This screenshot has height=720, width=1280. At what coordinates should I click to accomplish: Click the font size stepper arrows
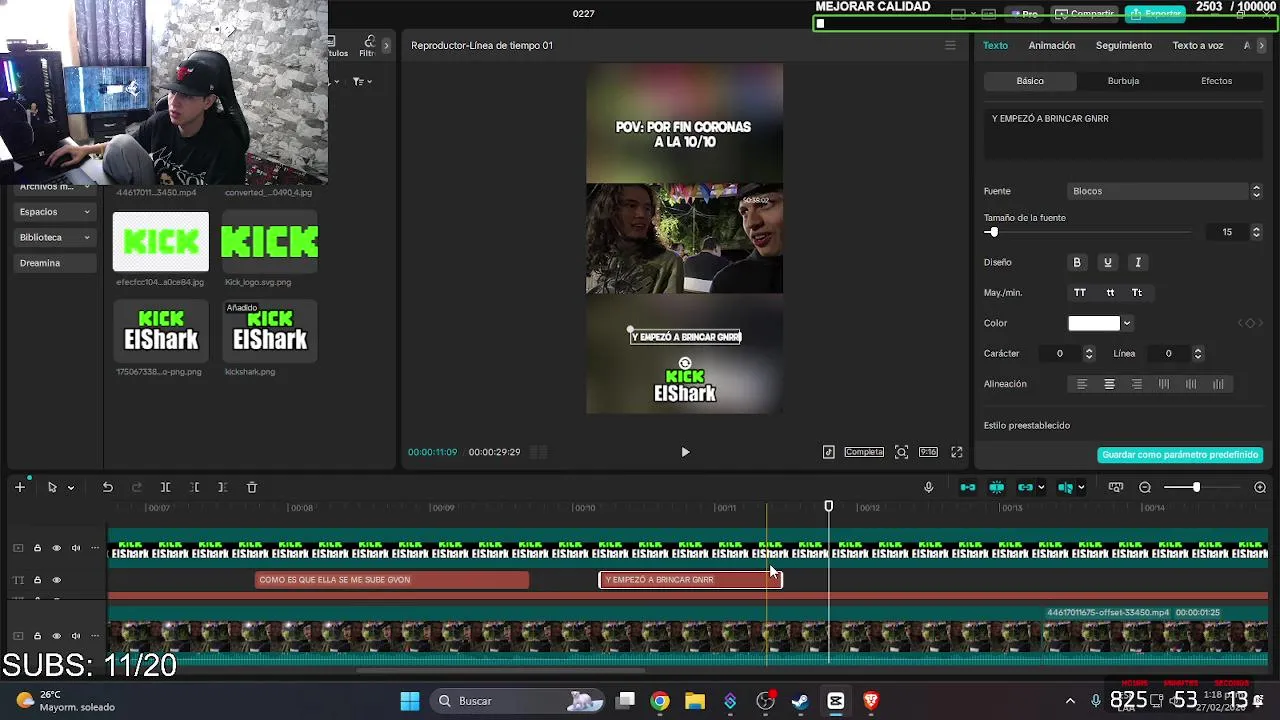pos(1256,232)
